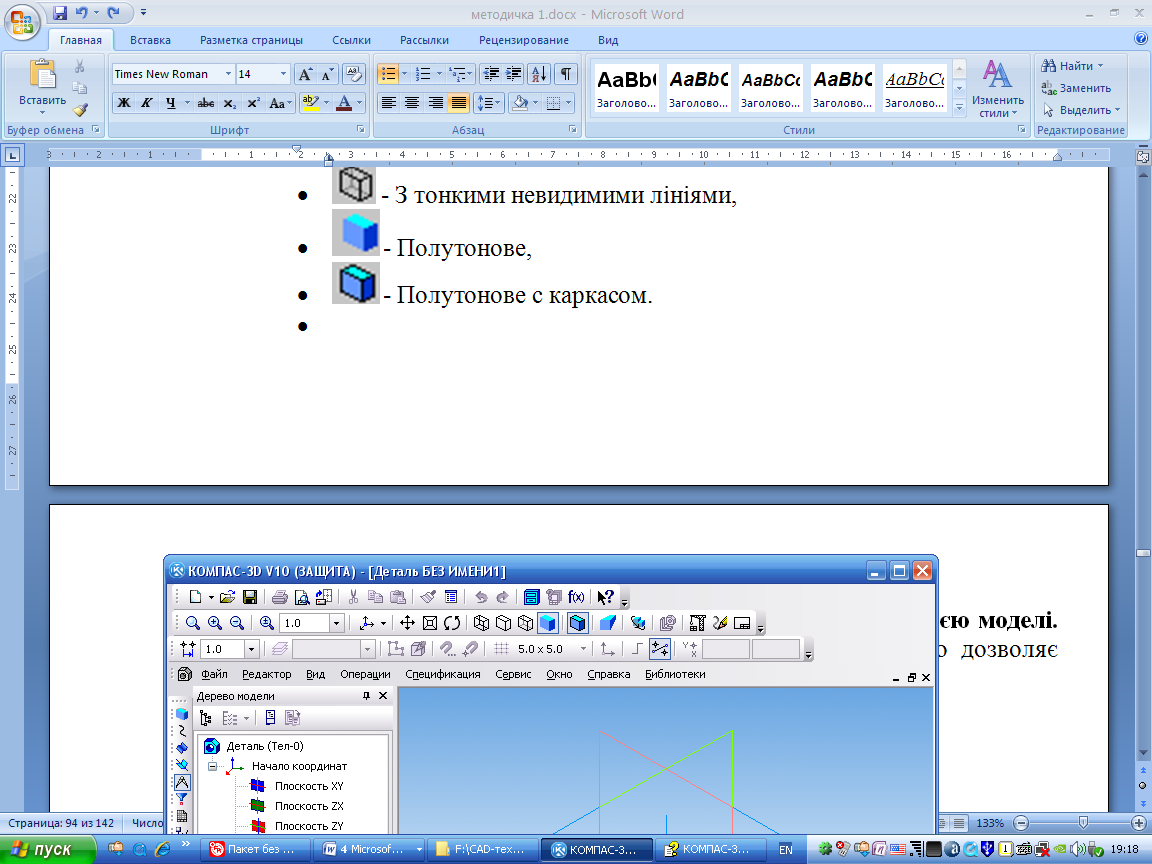
Task: Open the Разметка страницы tab
Action: [251, 40]
